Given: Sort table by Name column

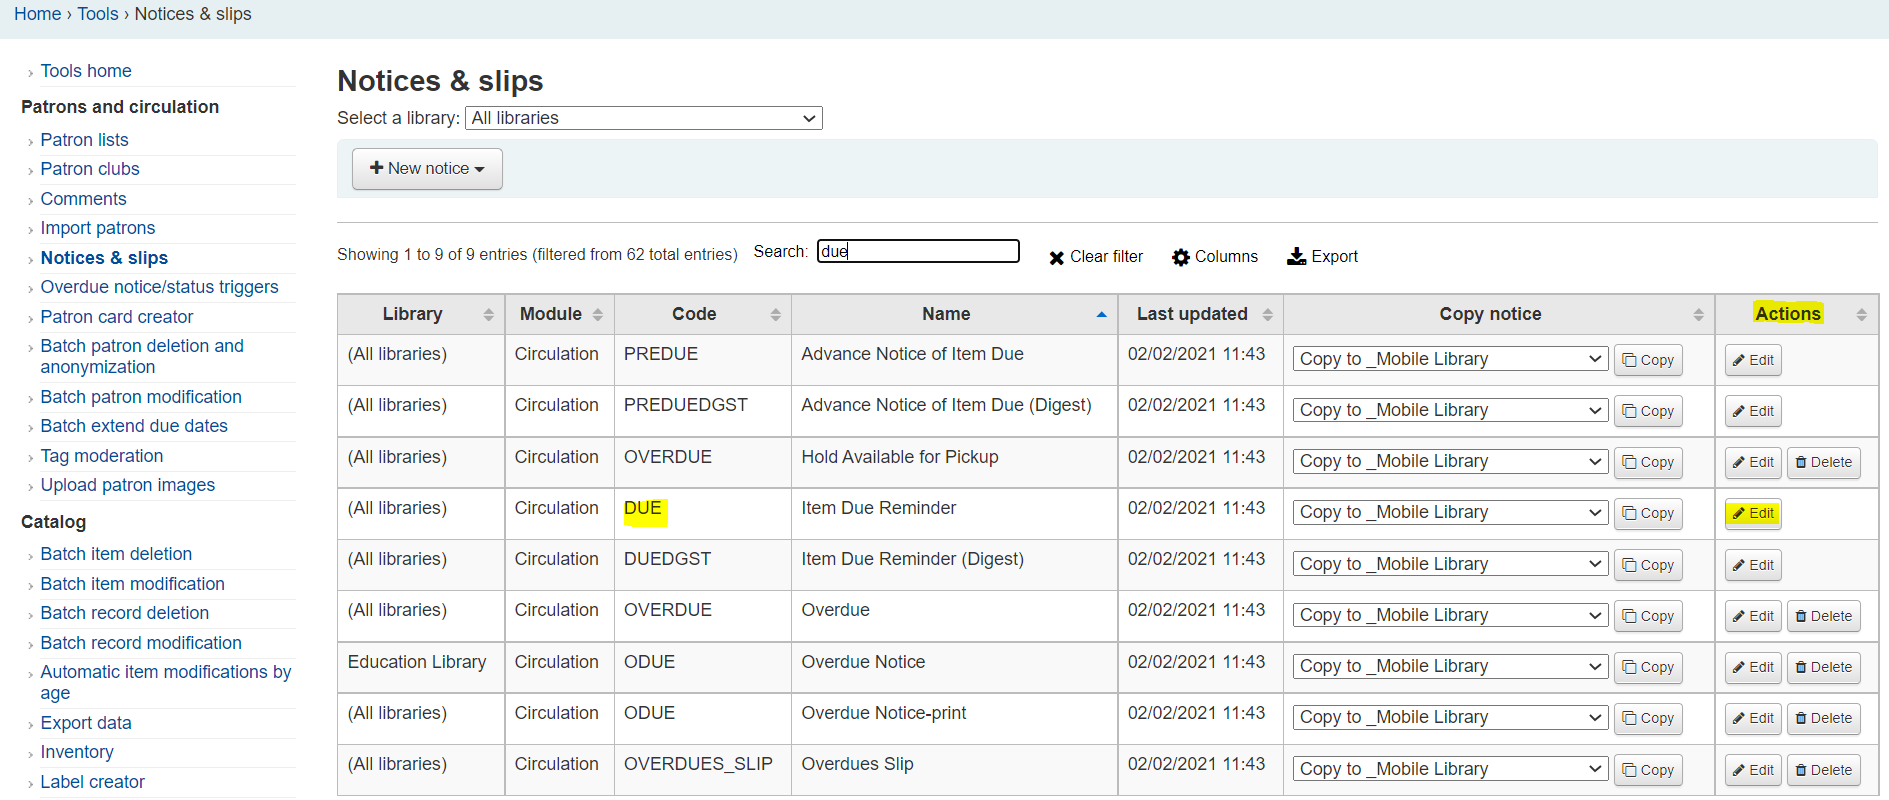Looking at the screenshot, I should (x=955, y=314).
